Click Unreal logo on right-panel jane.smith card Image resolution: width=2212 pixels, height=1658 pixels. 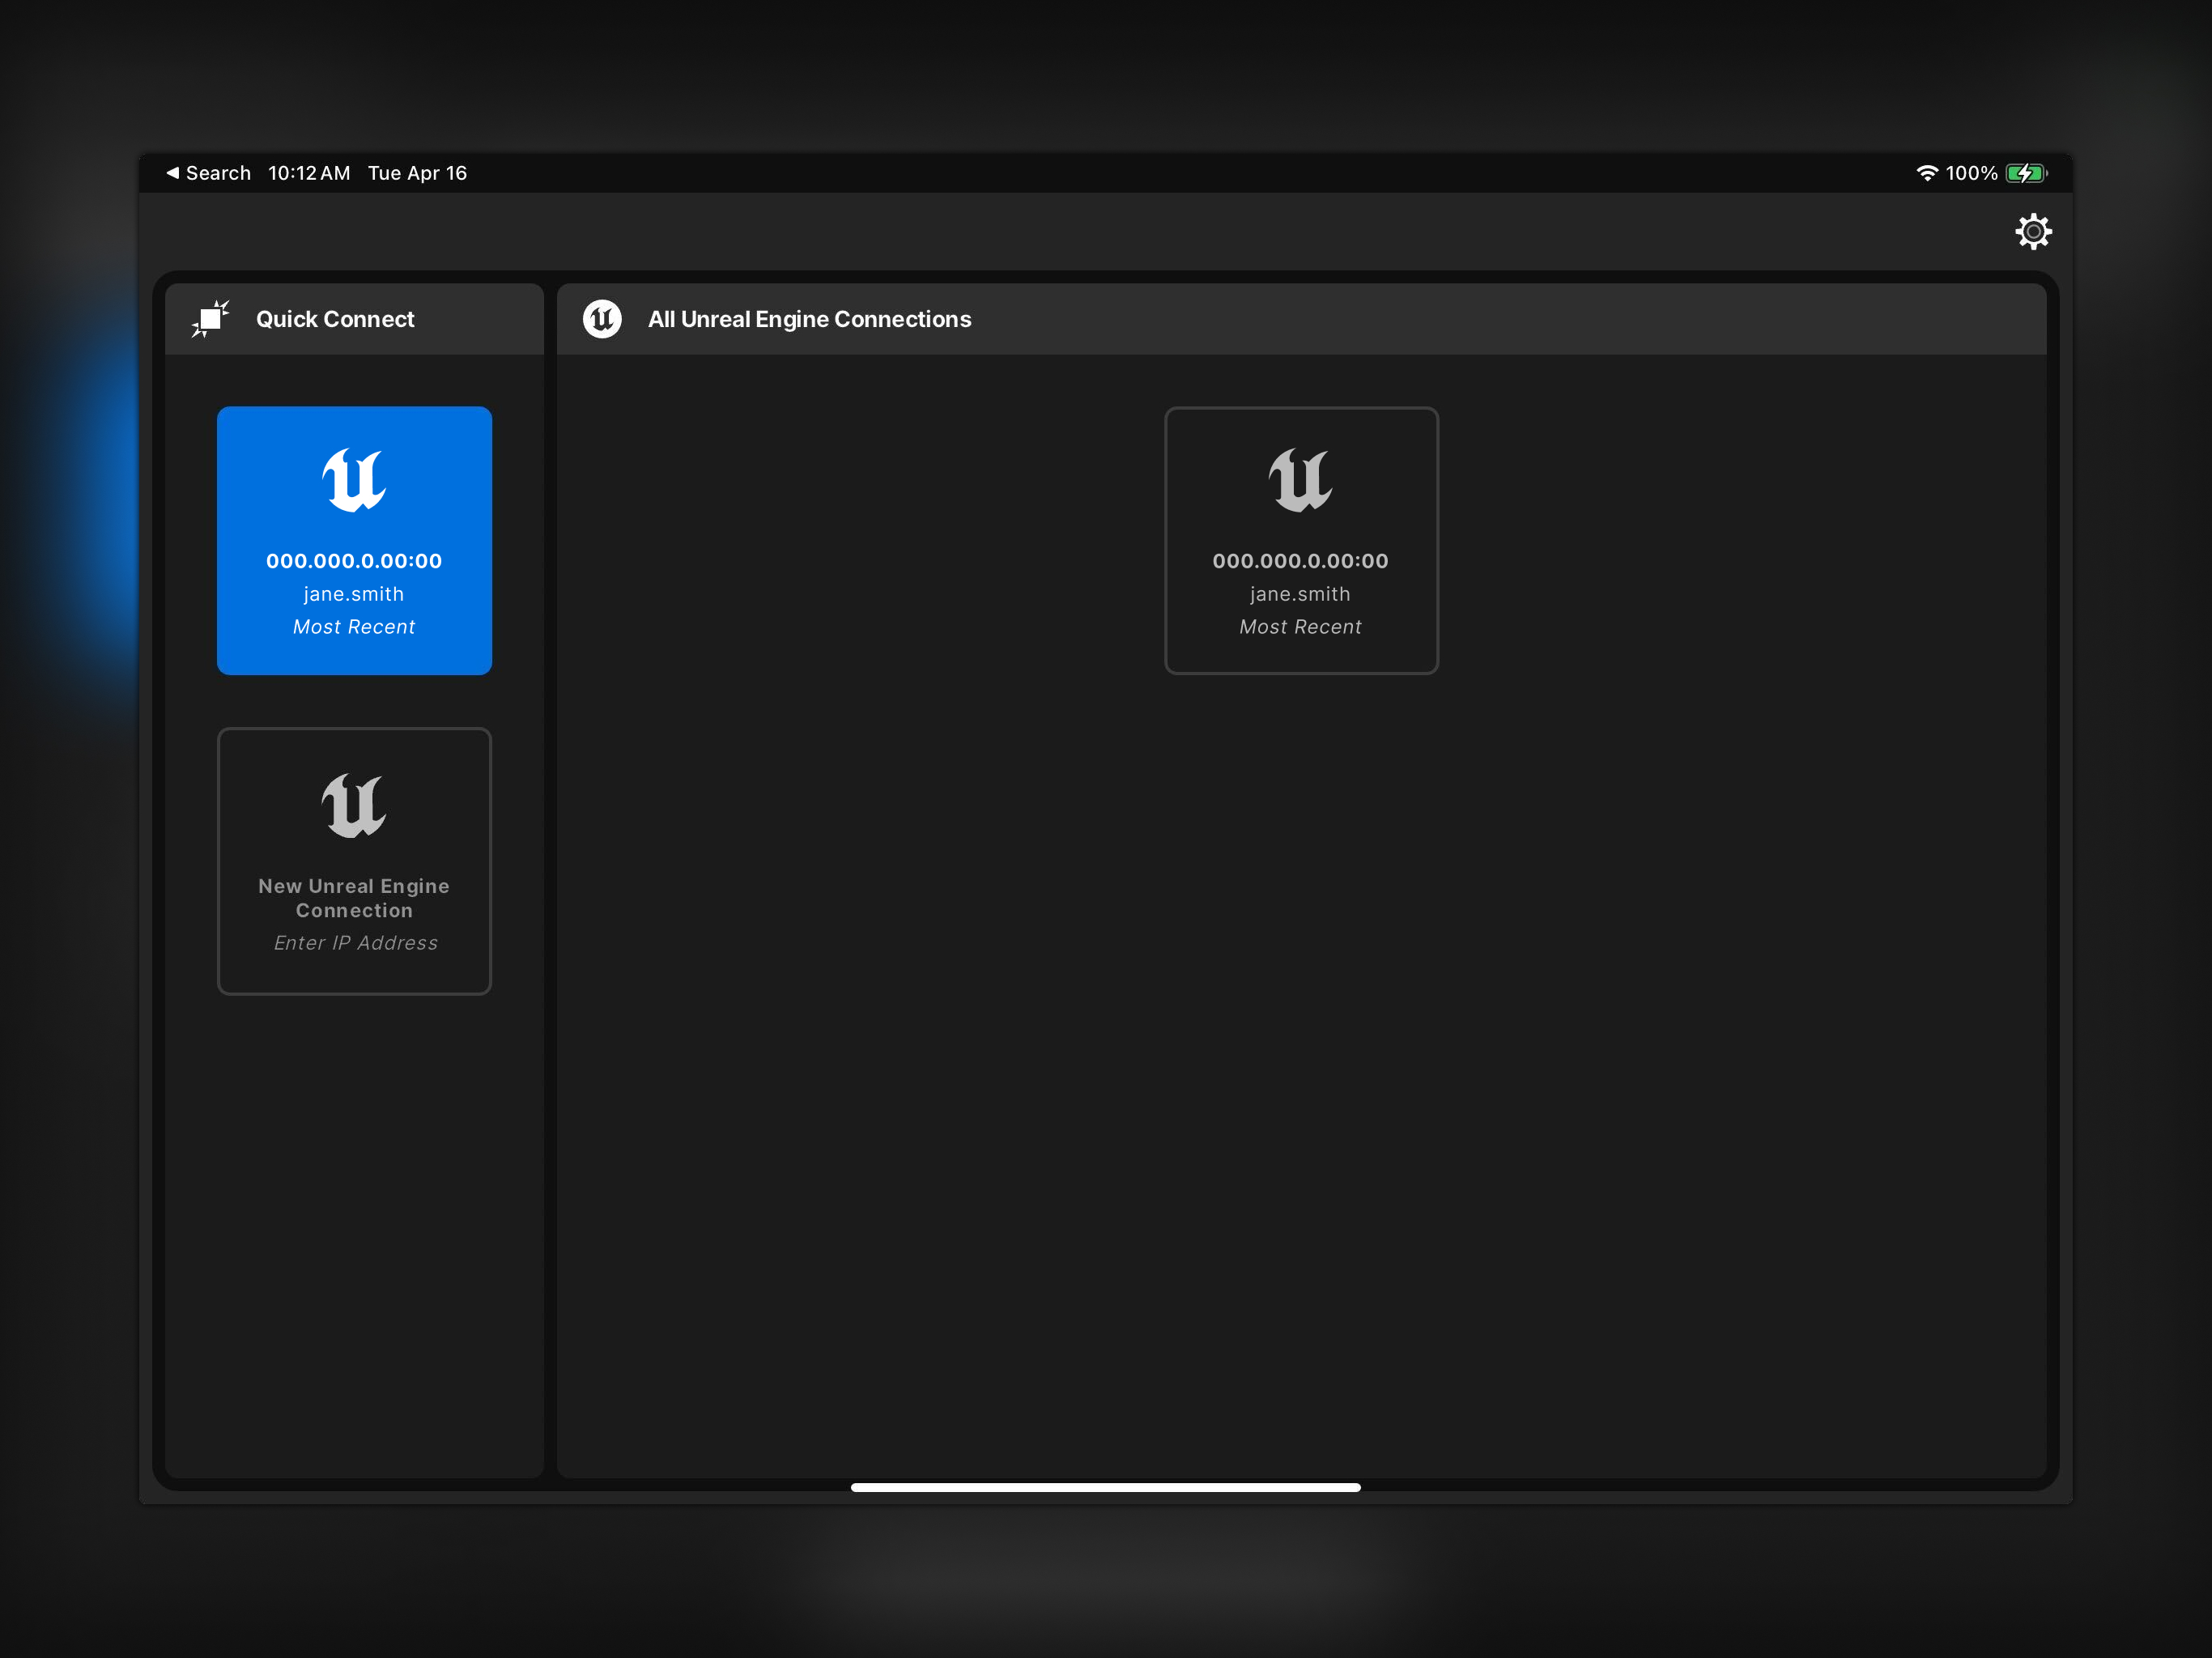tap(1300, 479)
